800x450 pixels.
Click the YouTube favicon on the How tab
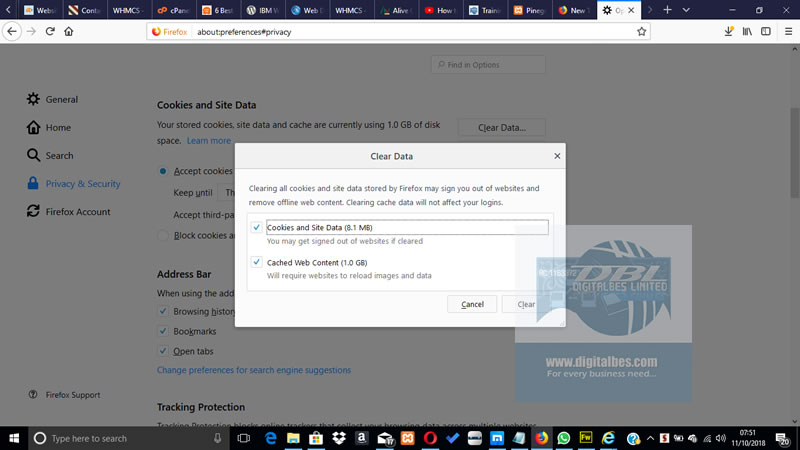[x=429, y=10]
